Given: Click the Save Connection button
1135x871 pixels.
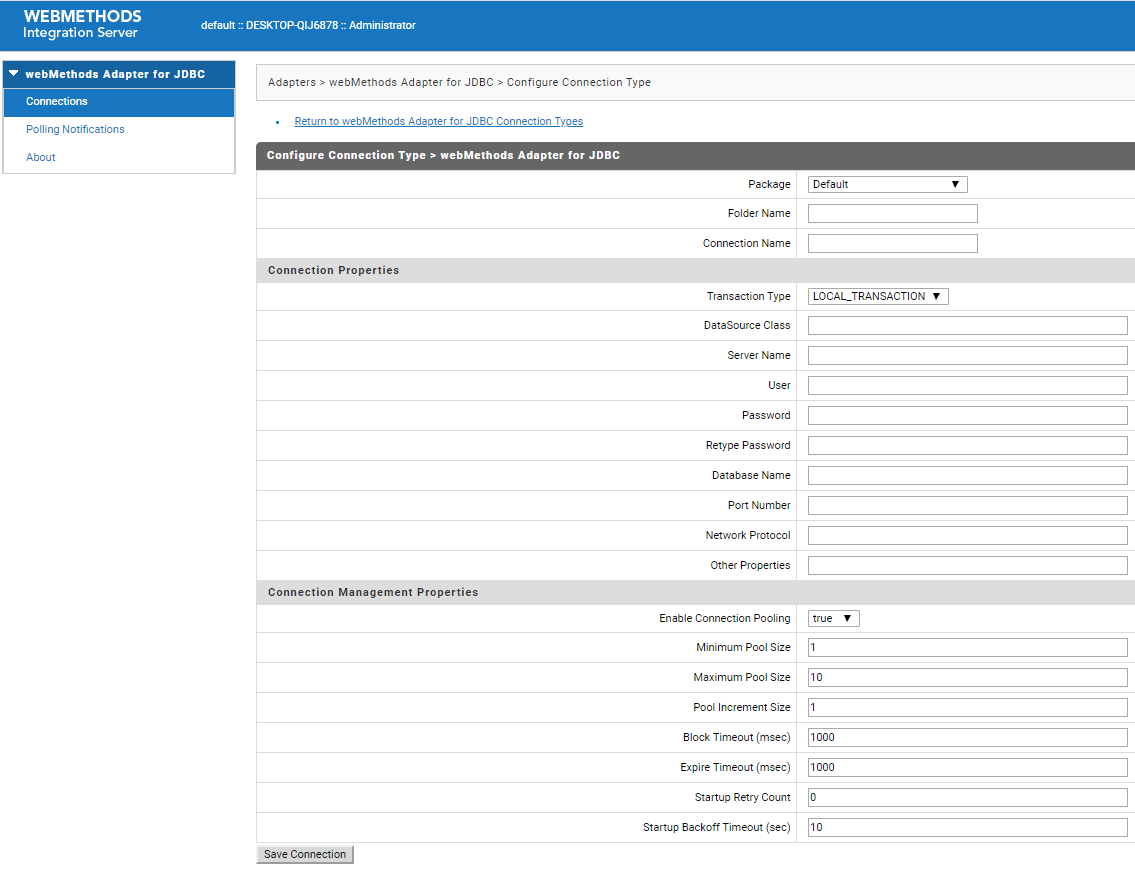Looking at the screenshot, I should coord(304,854).
